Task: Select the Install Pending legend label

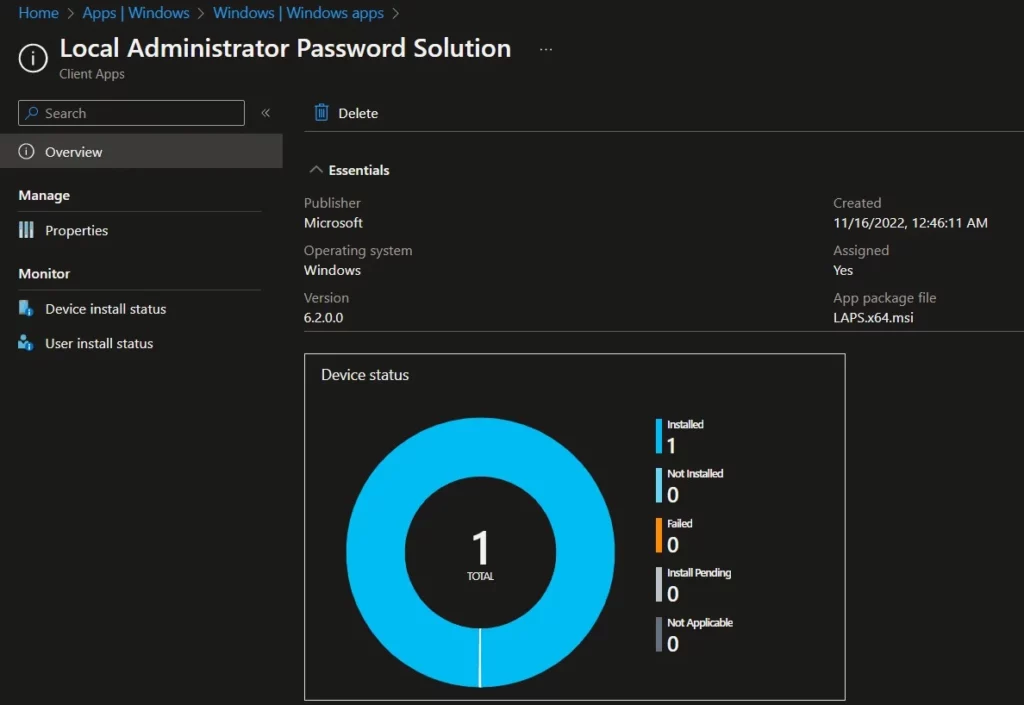Action: point(699,573)
